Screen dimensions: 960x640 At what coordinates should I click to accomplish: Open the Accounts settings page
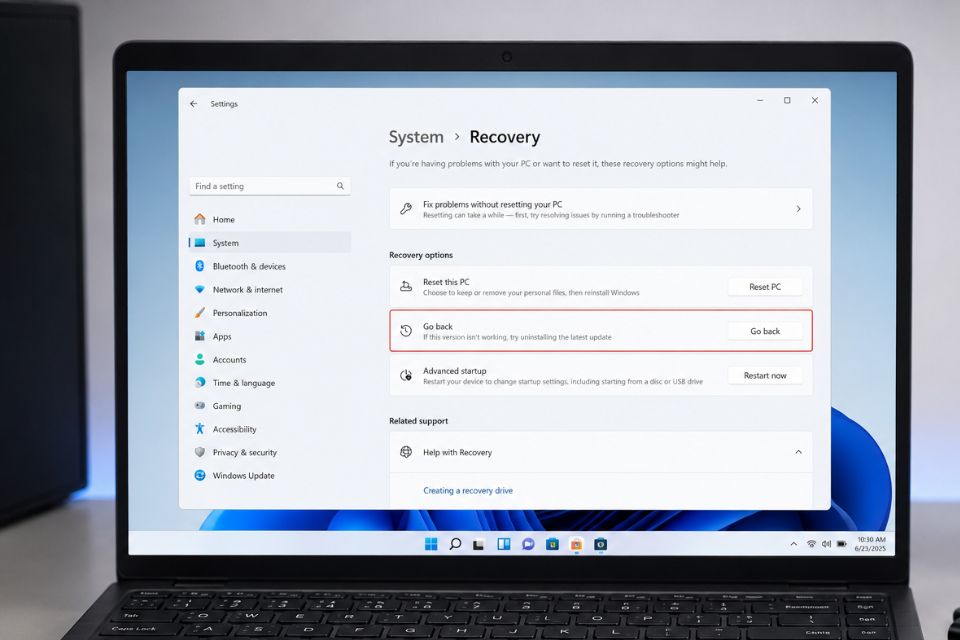click(x=270, y=360)
